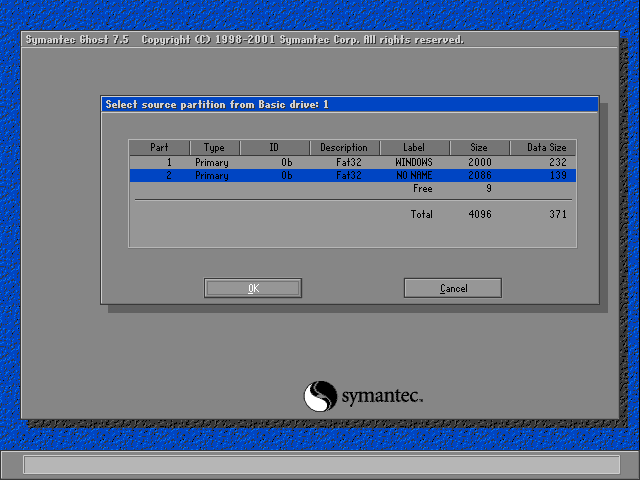The width and height of the screenshot is (640, 480).
Task: Click size value 2000 in first row
Action: tap(480, 162)
